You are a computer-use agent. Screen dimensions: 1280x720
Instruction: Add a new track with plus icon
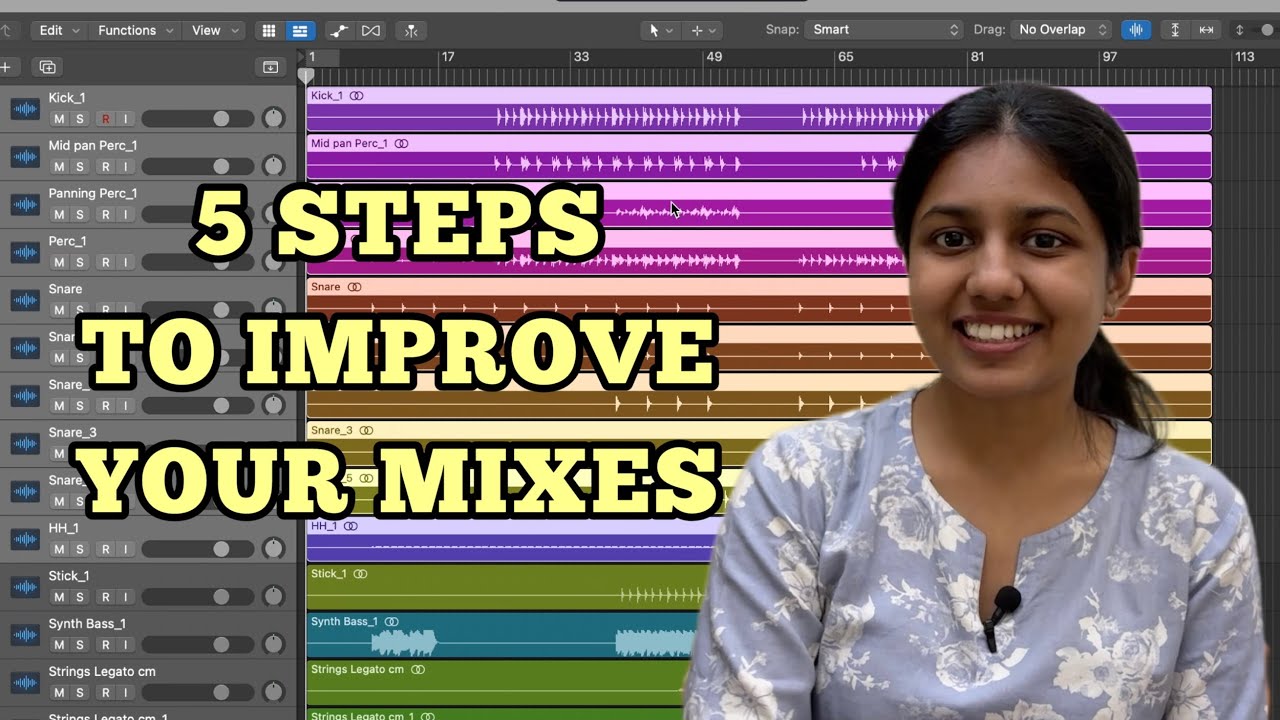(x=5, y=67)
